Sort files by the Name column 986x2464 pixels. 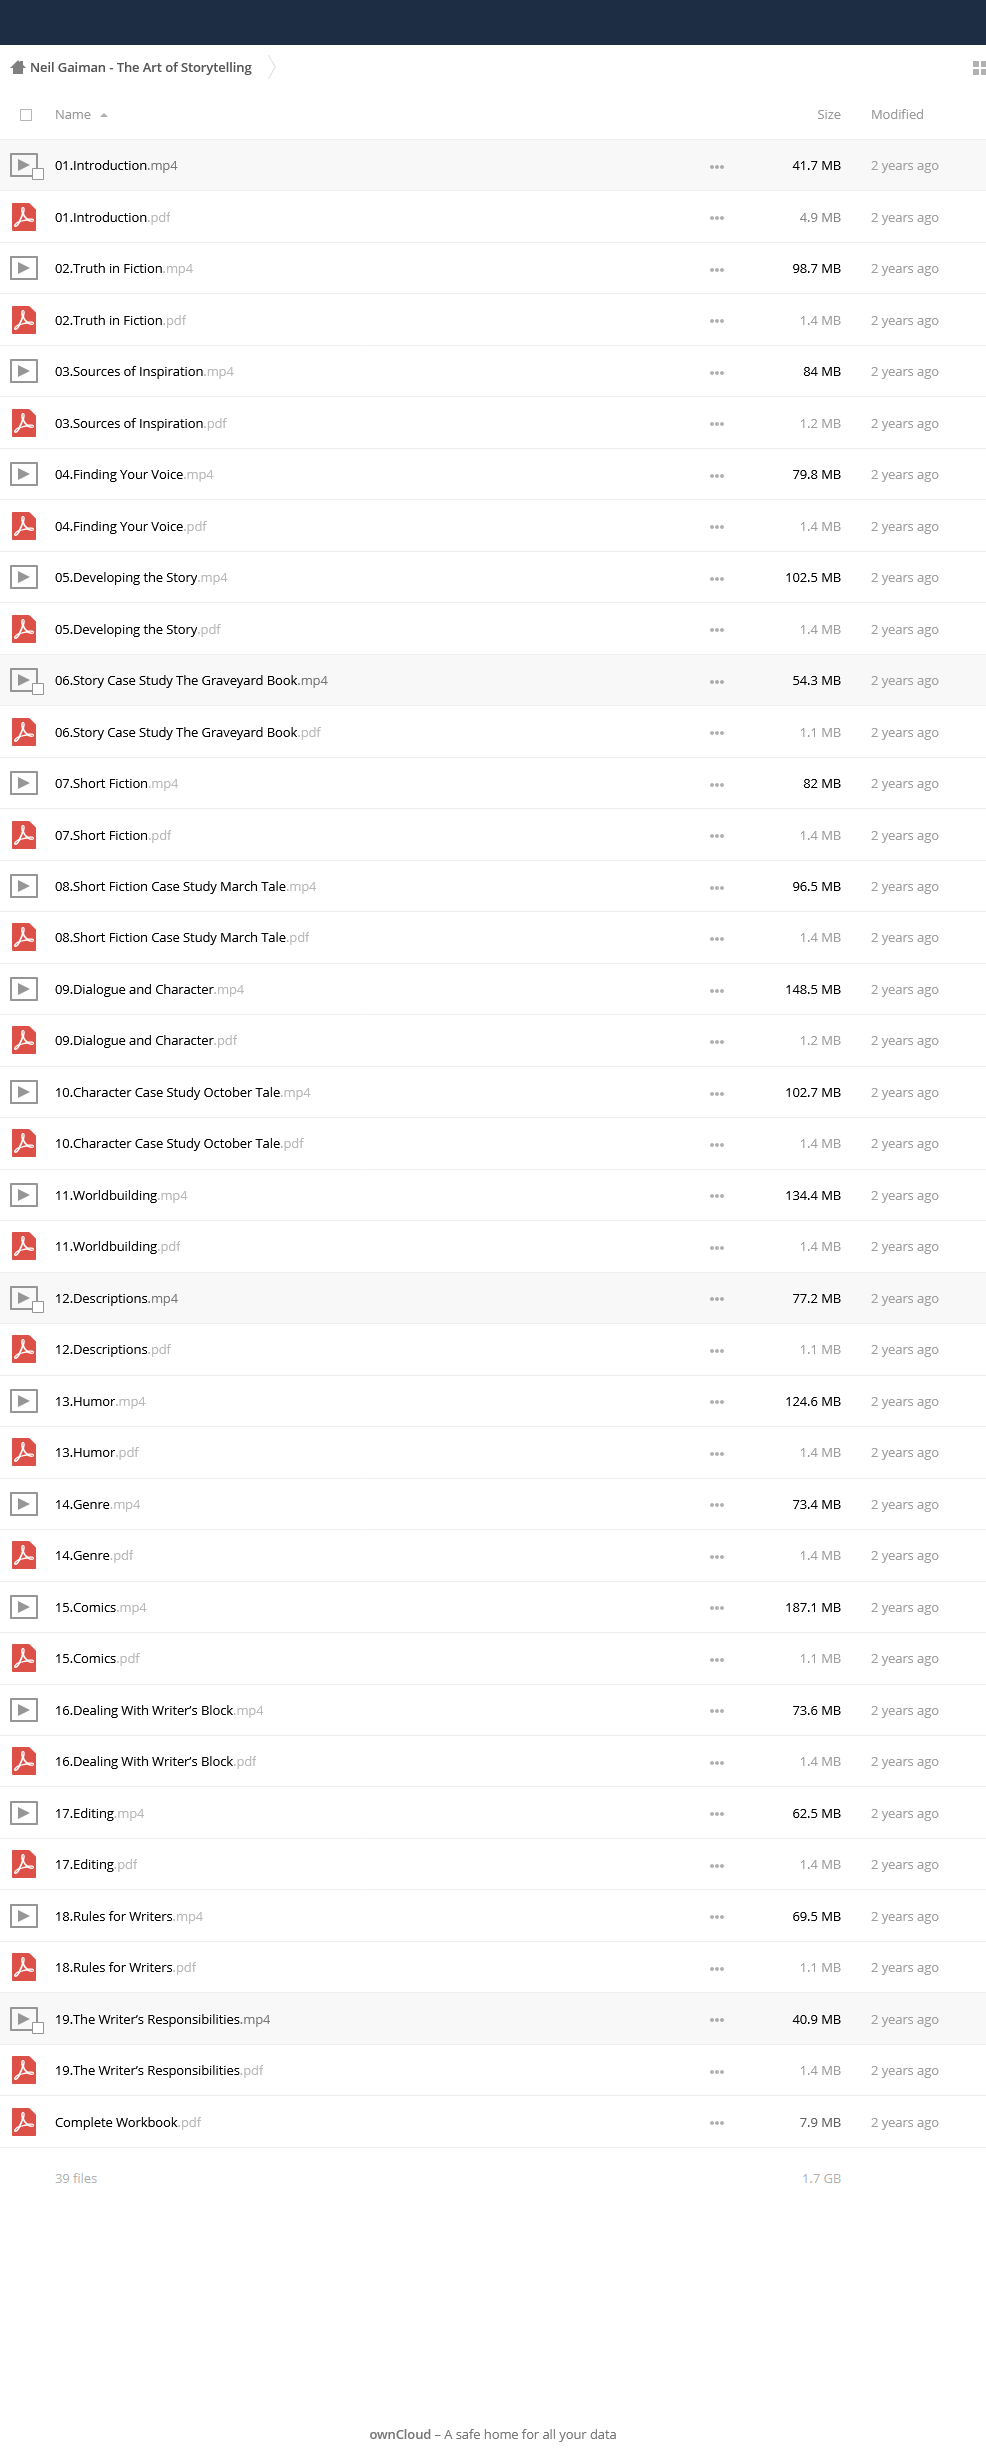(x=73, y=115)
